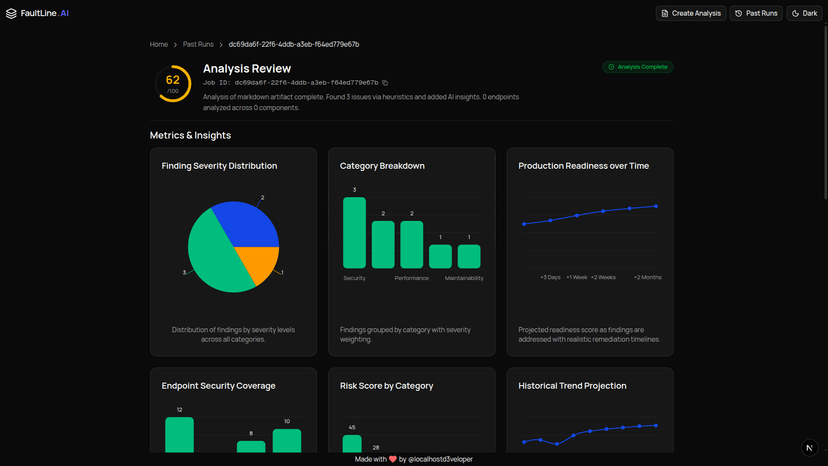Navigate to Past Runs breadcrumb link
Screen dimensions: 828x466
[x=198, y=45]
